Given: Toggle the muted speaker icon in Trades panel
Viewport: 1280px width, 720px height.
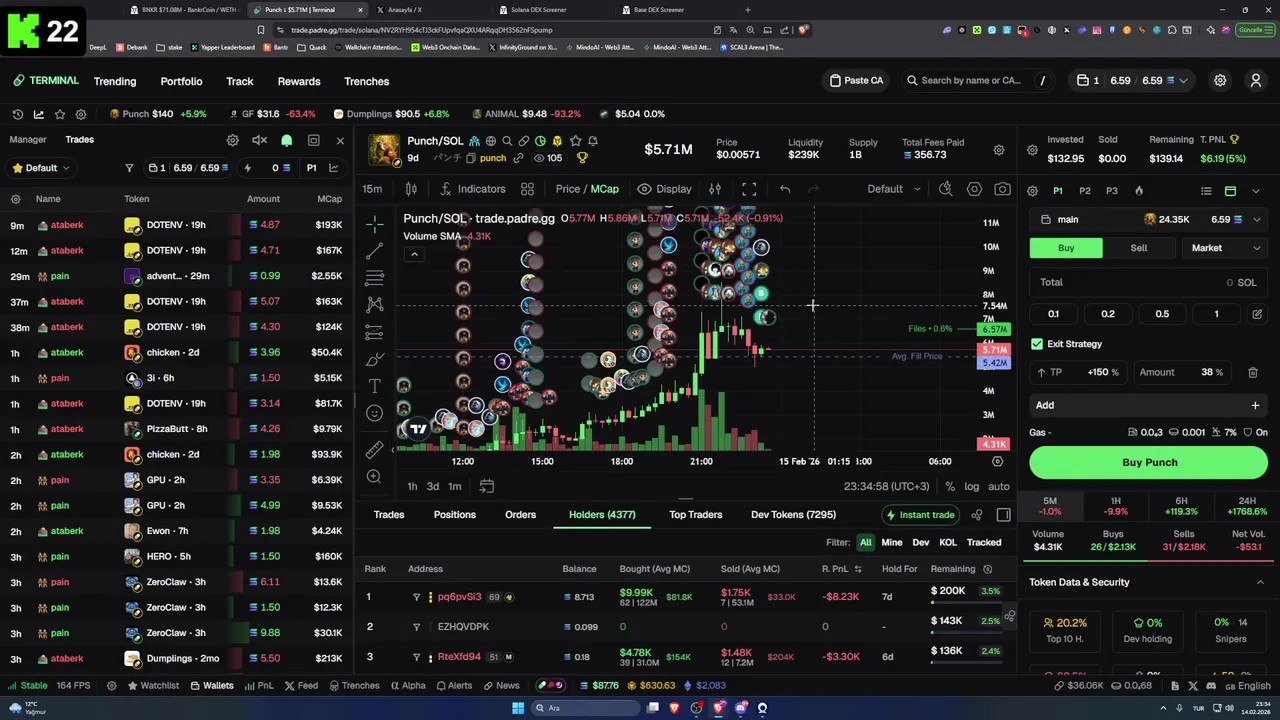Looking at the screenshot, I should pos(260,141).
